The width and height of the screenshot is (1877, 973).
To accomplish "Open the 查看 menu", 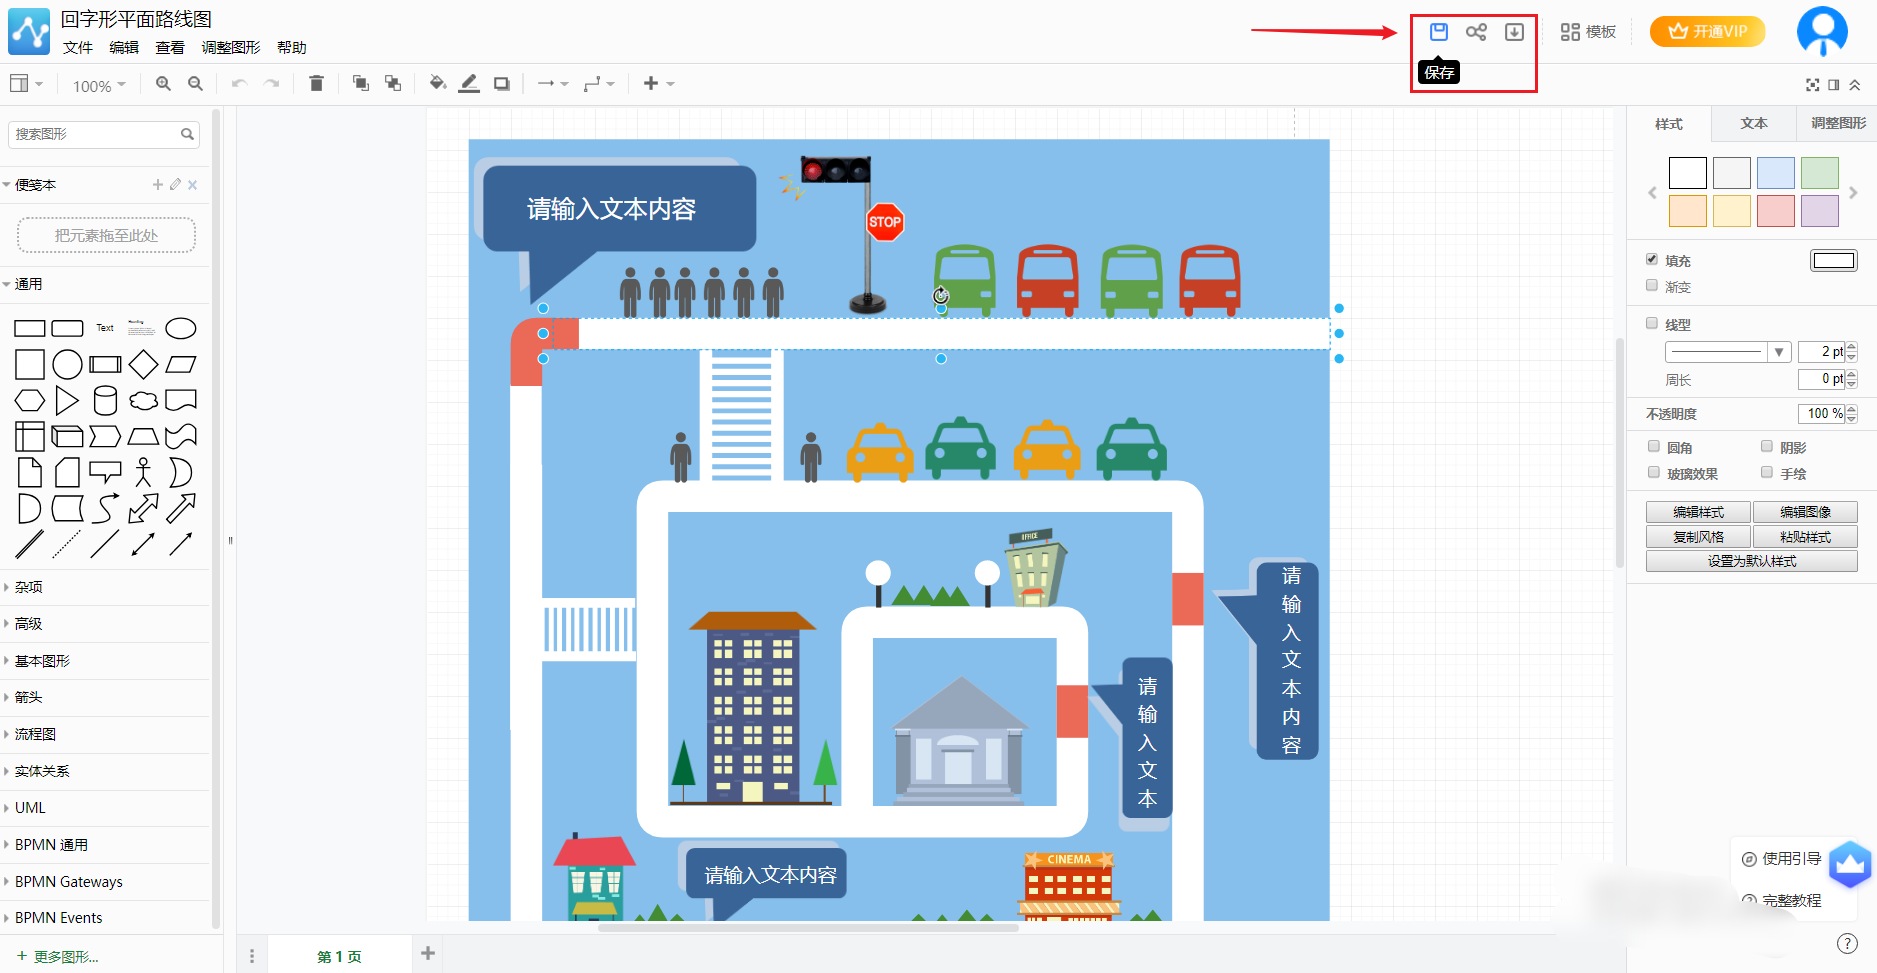I will [170, 47].
